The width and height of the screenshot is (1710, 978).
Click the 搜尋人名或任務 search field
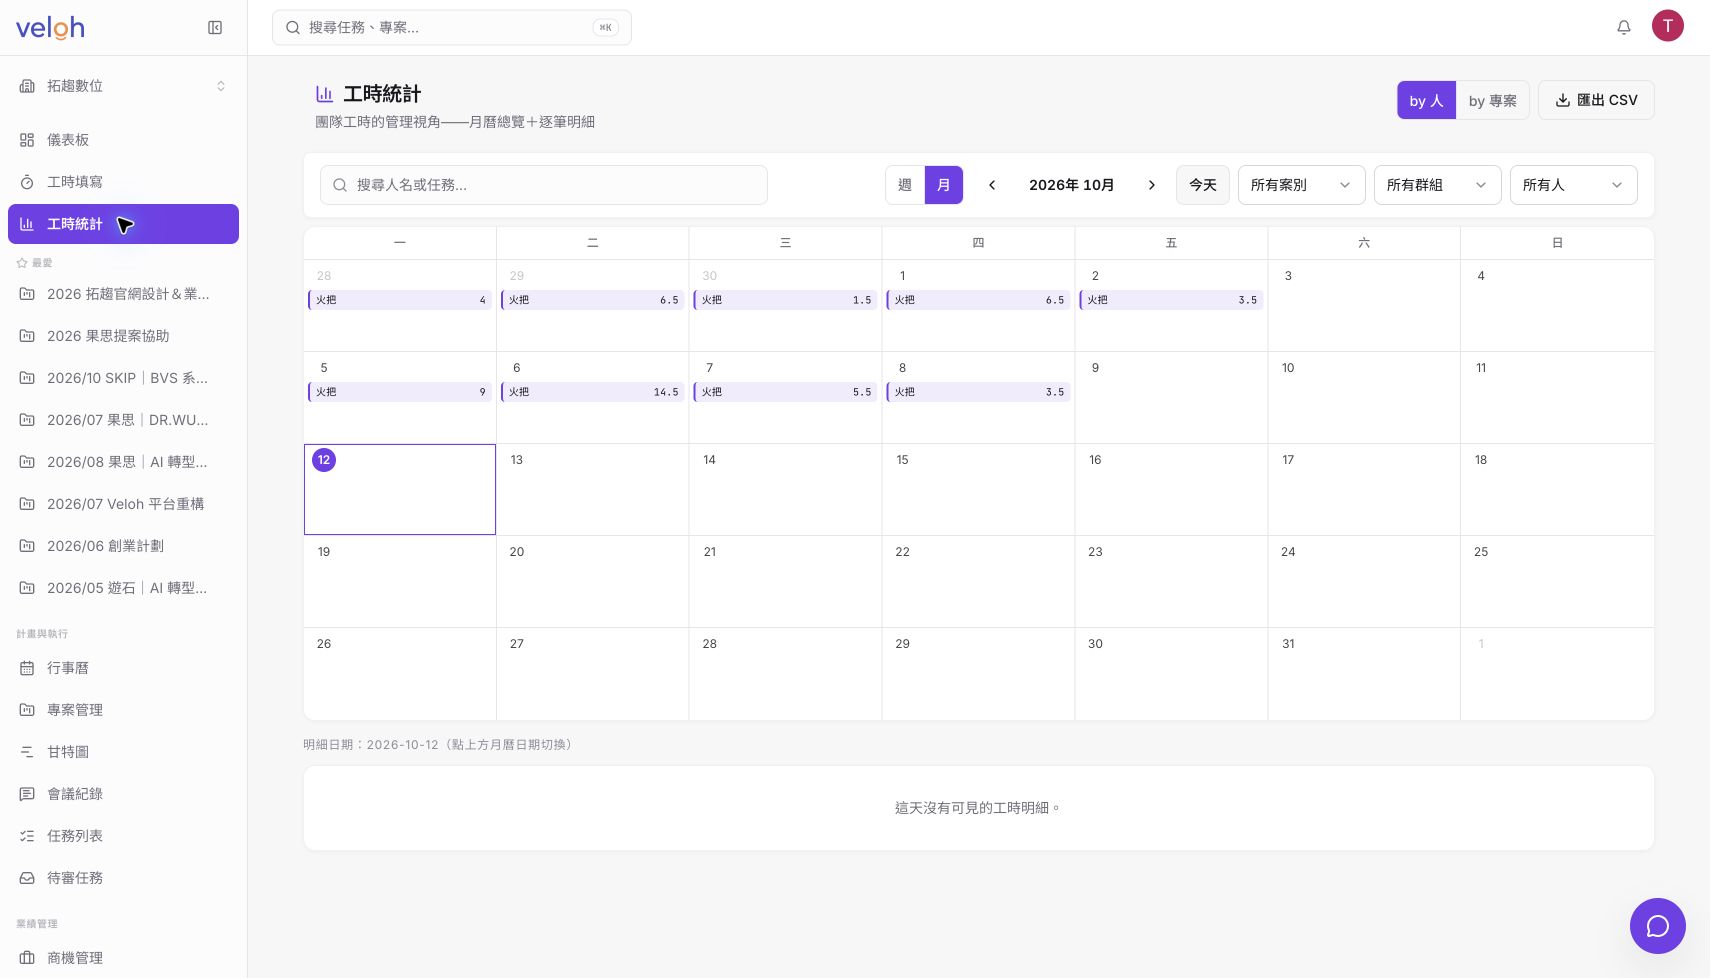544,185
